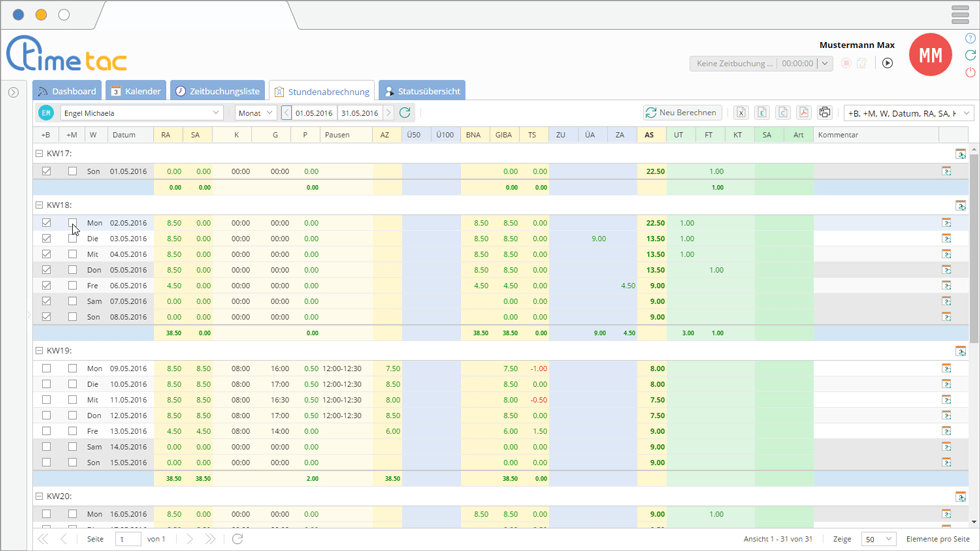Tick the +B checkbox for Mon 09.05.2016

46,368
